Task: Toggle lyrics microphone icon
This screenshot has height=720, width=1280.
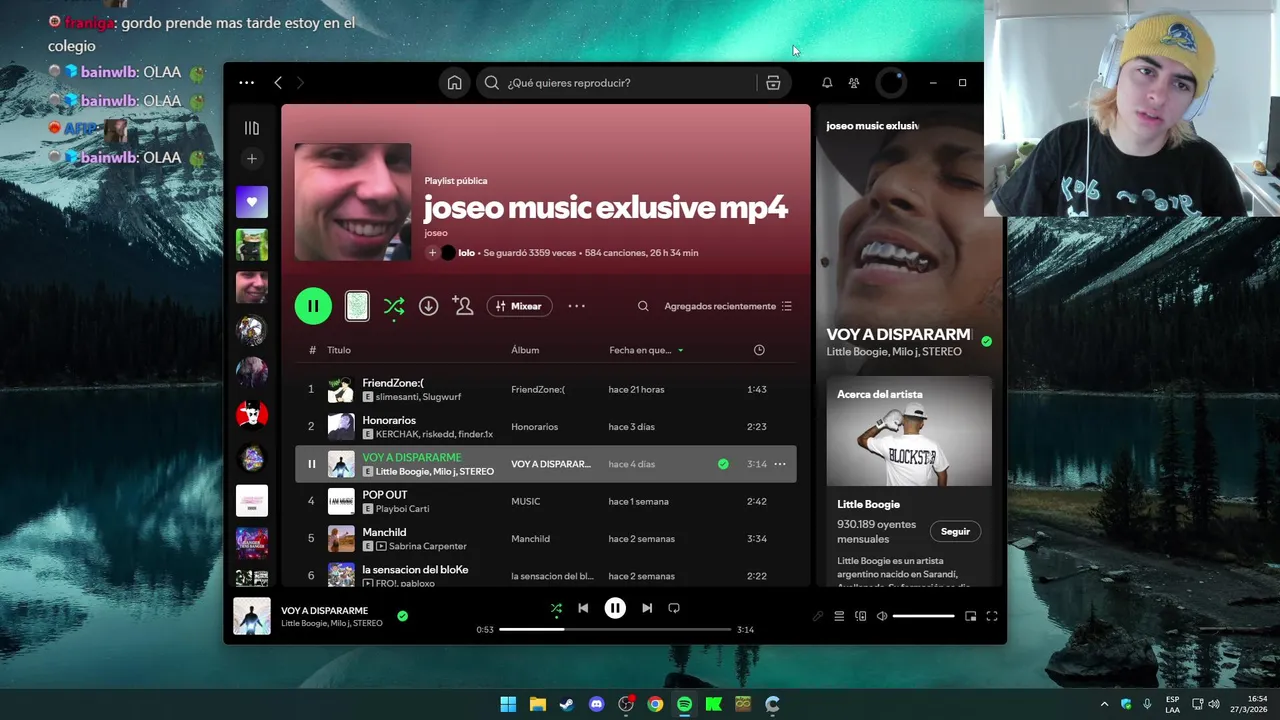Action: pos(818,616)
